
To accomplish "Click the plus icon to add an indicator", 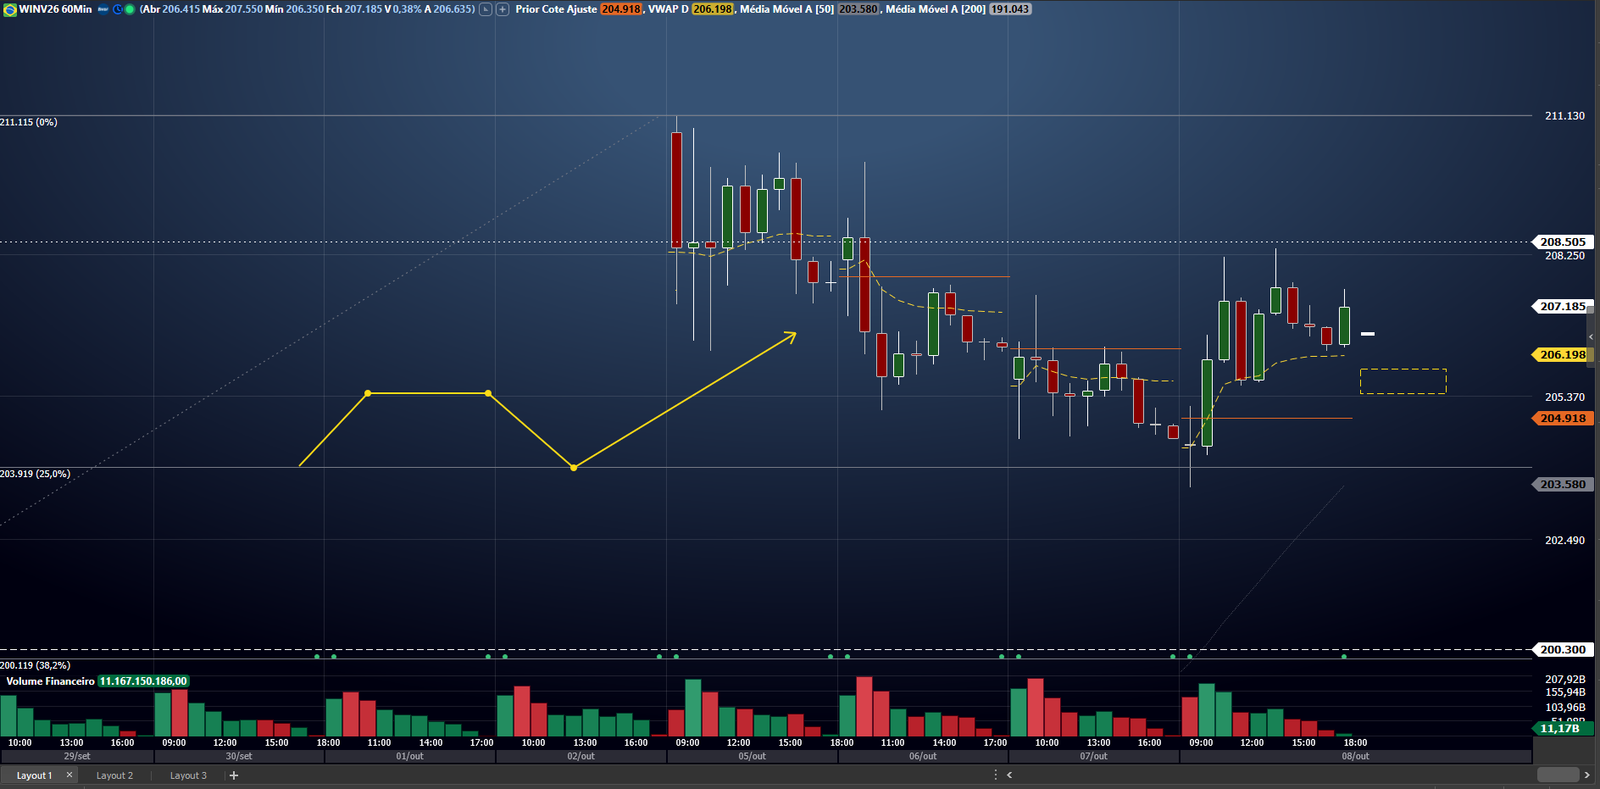I will pos(502,9).
